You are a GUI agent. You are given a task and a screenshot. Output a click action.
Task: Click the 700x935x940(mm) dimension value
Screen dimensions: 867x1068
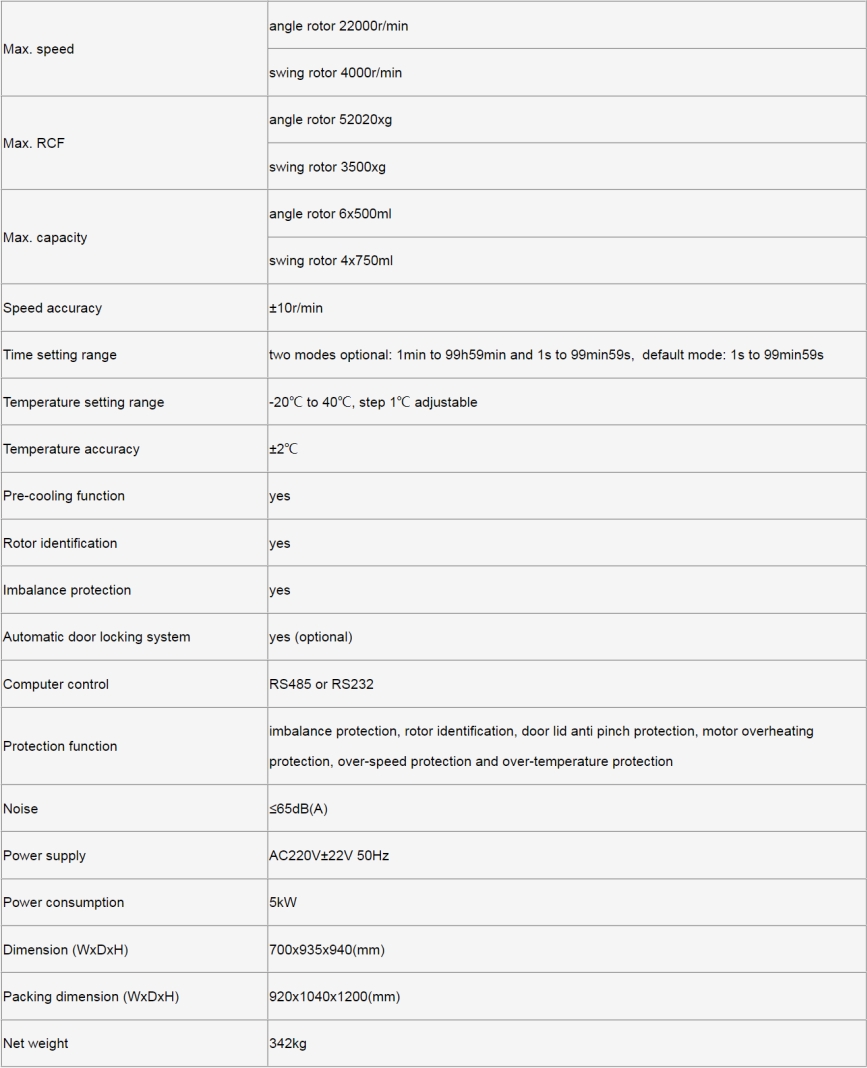pyautogui.click(x=327, y=949)
